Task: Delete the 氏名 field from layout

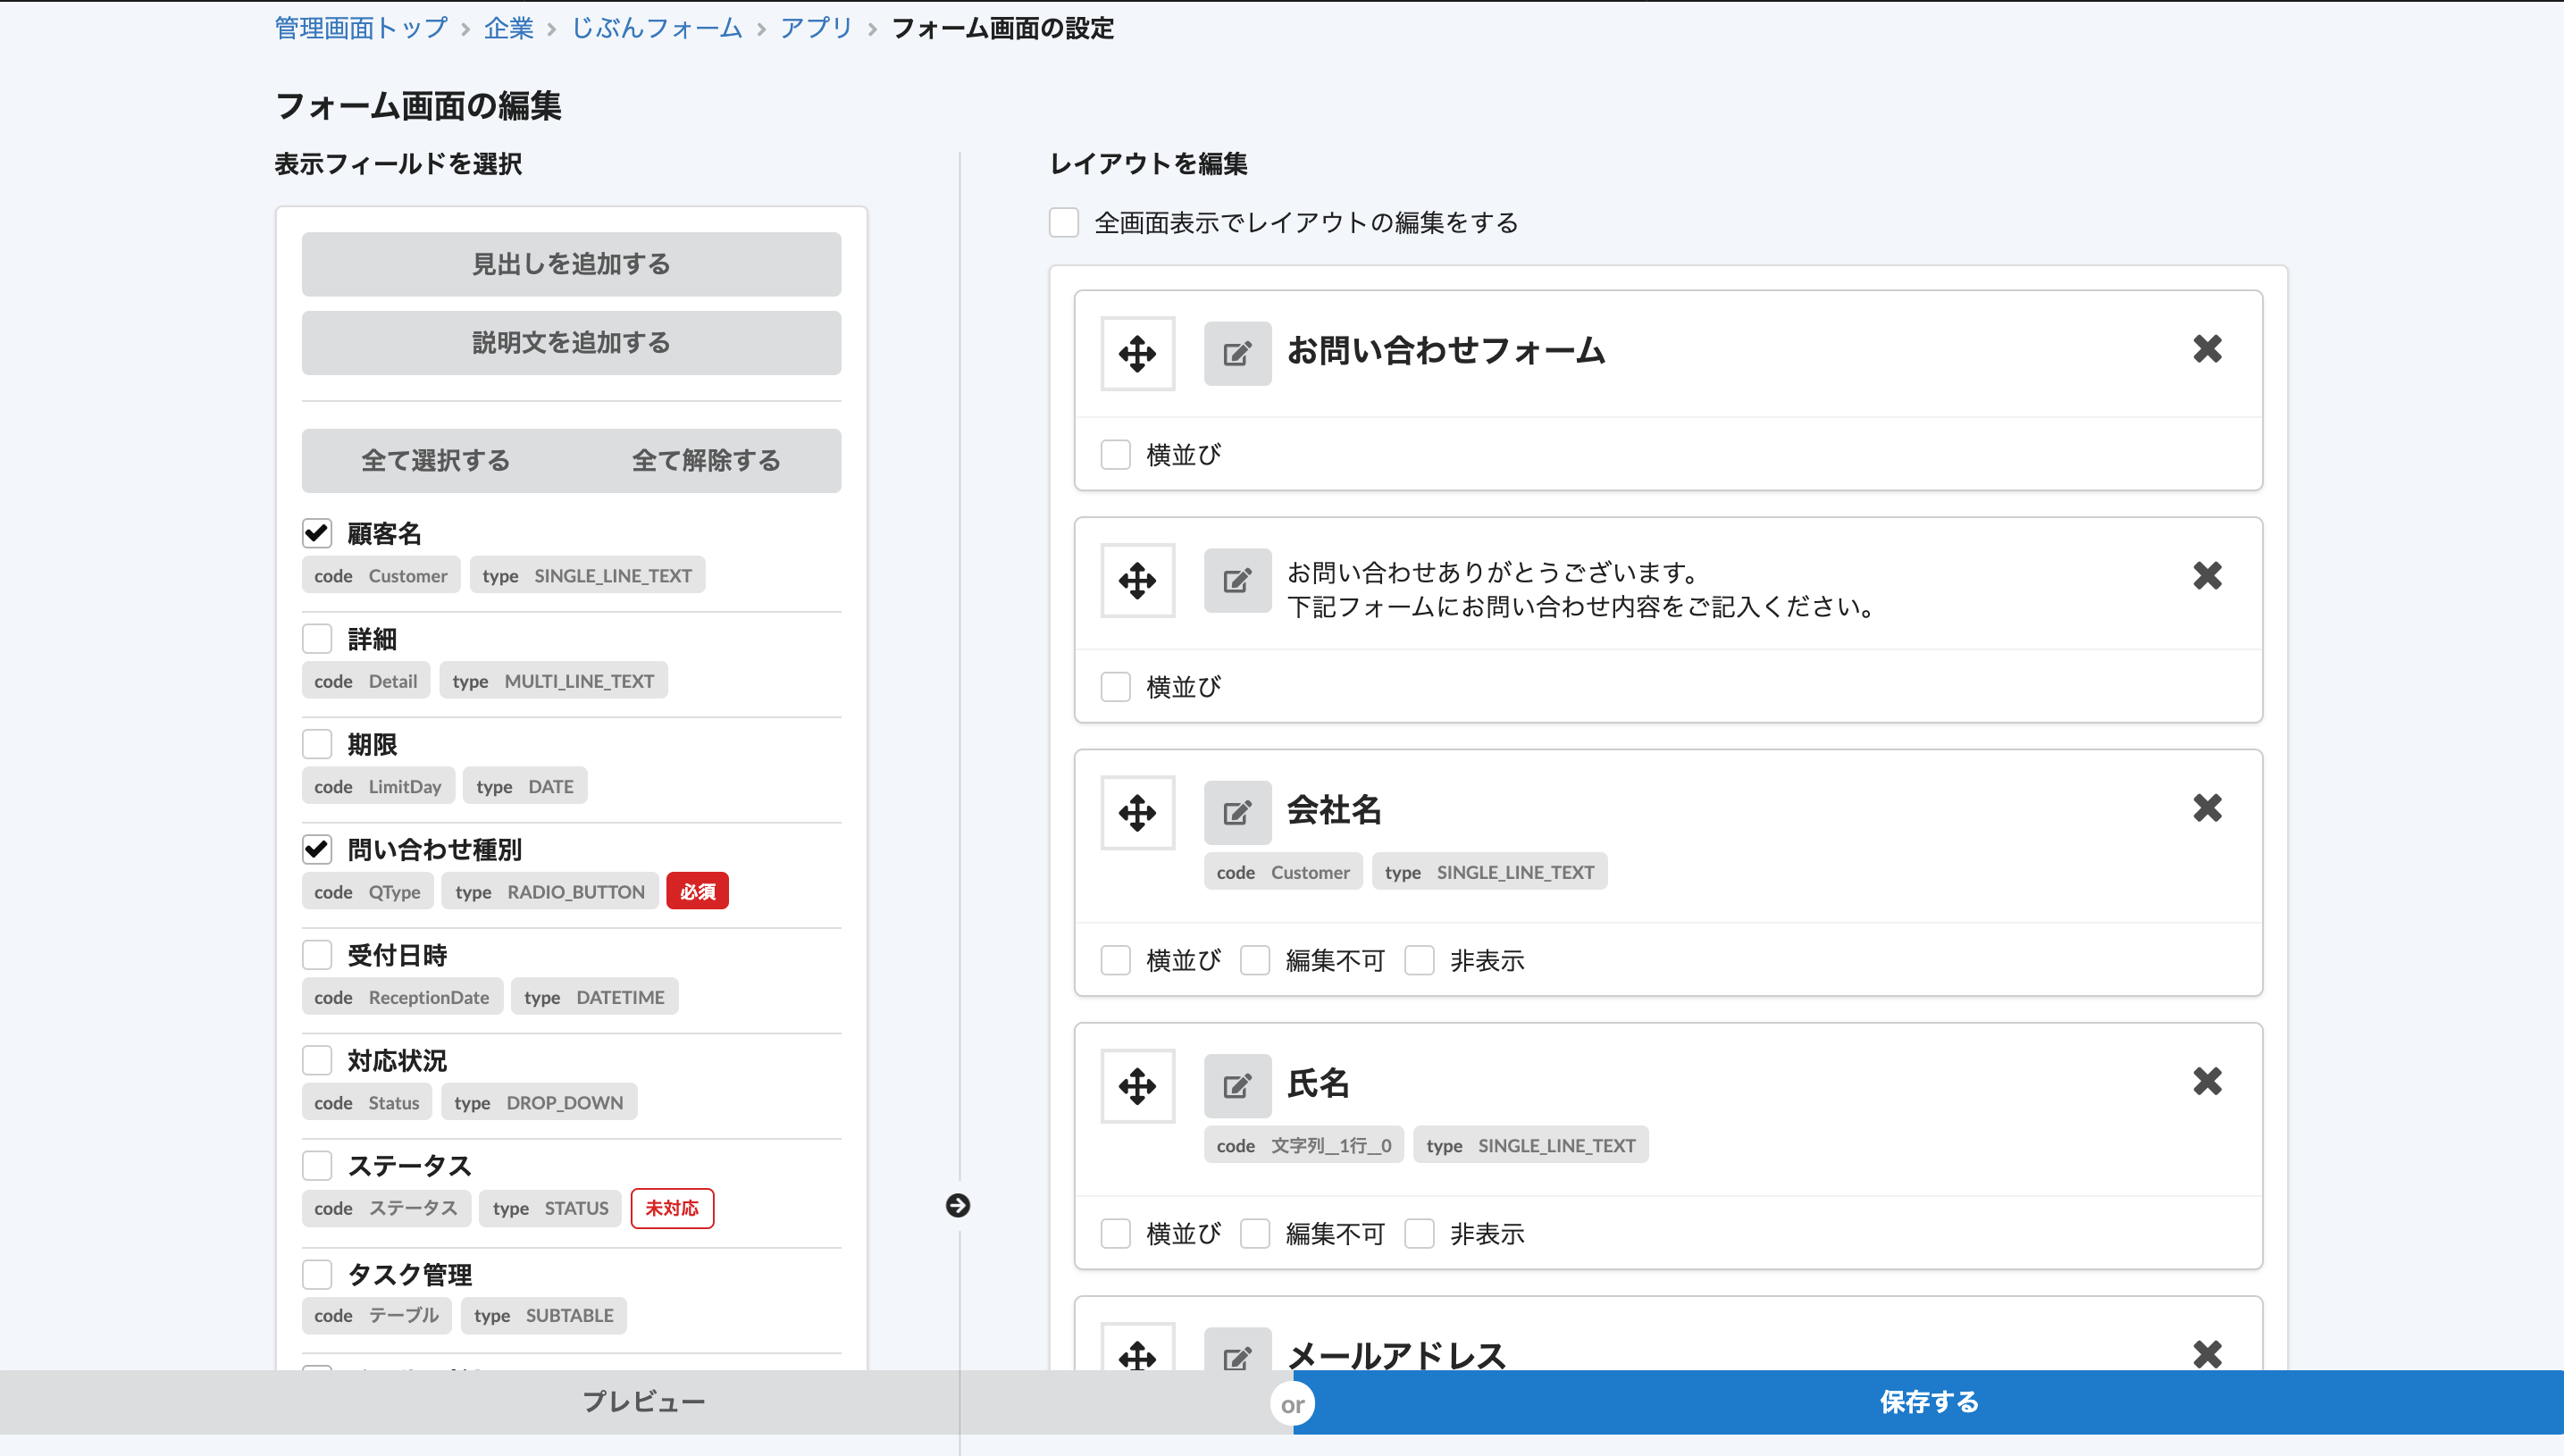Action: [2207, 1081]
